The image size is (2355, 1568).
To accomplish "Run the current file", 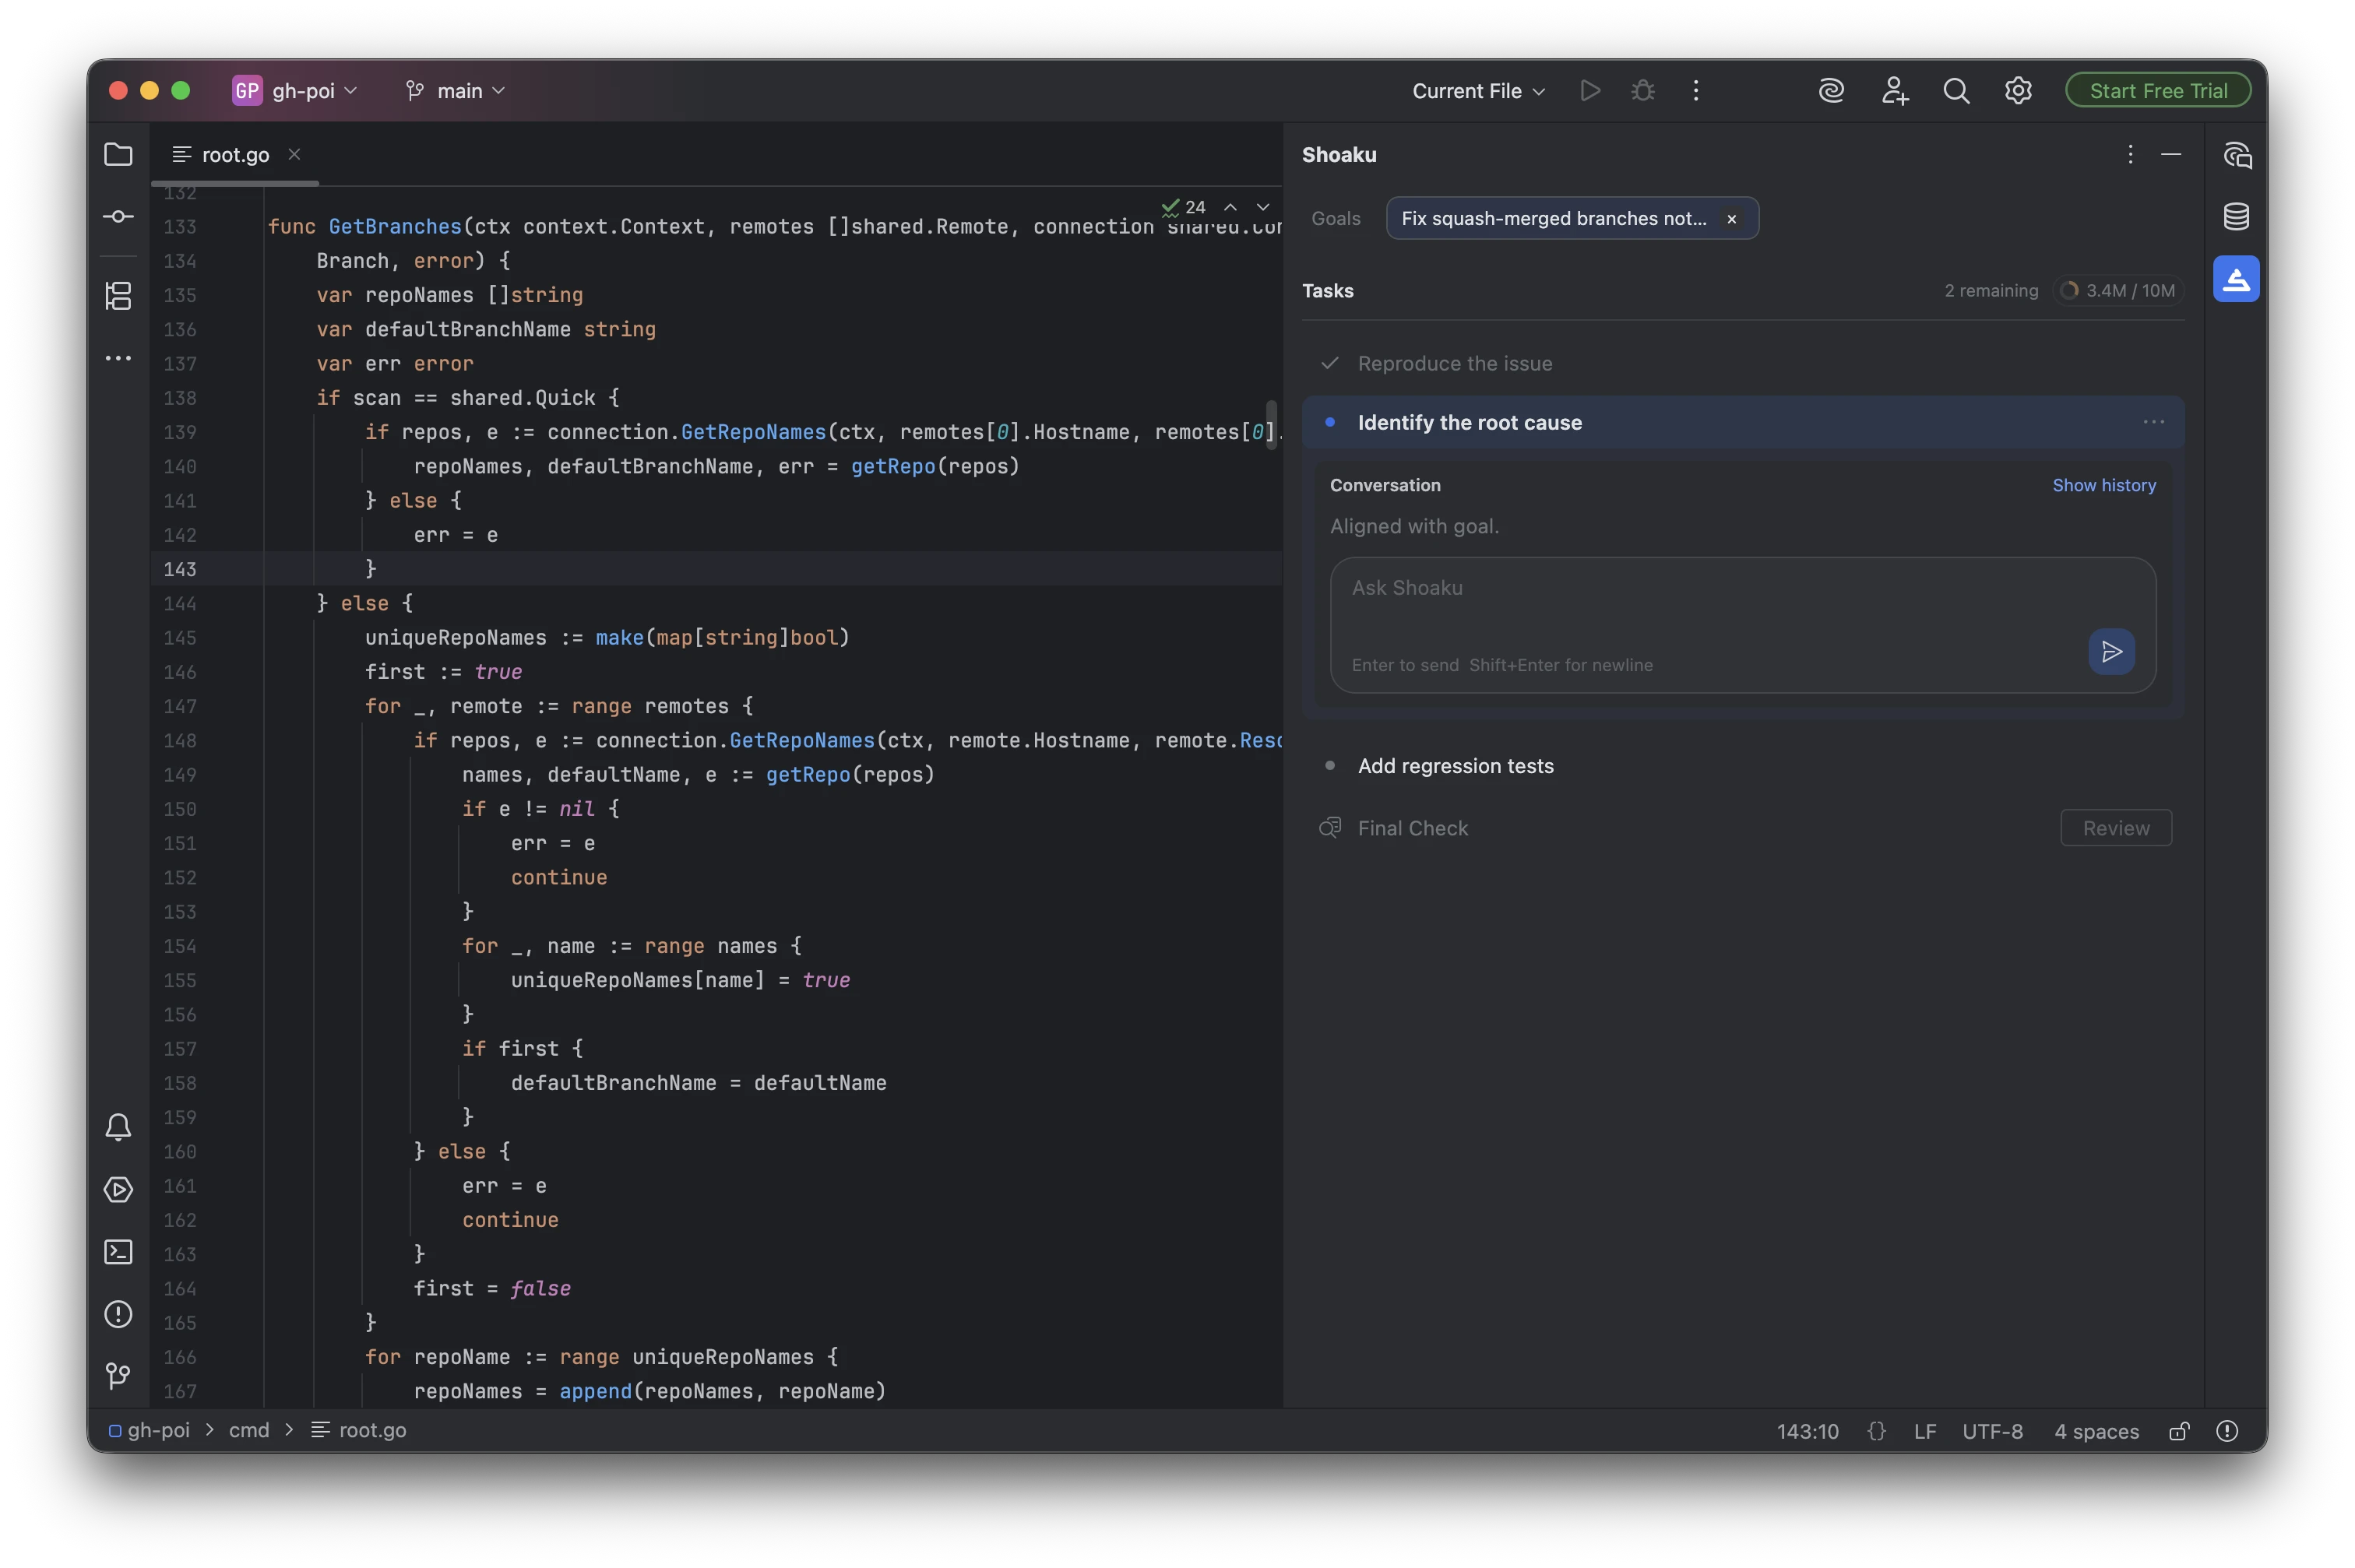I will [x=1589, y=91].
